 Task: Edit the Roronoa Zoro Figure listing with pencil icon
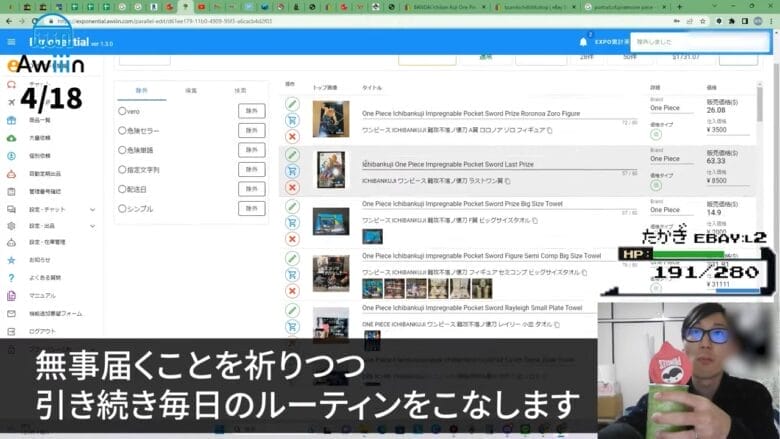coord(292,104)
